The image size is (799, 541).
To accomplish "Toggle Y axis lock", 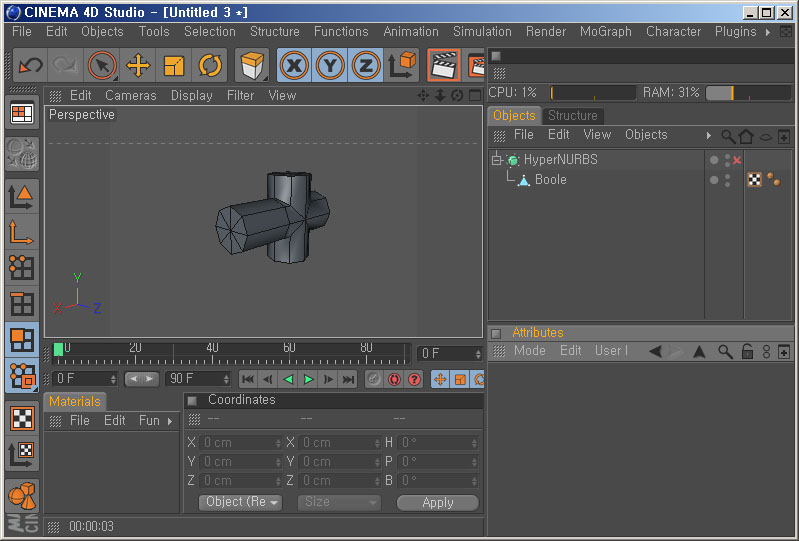I will click(330, 65).
